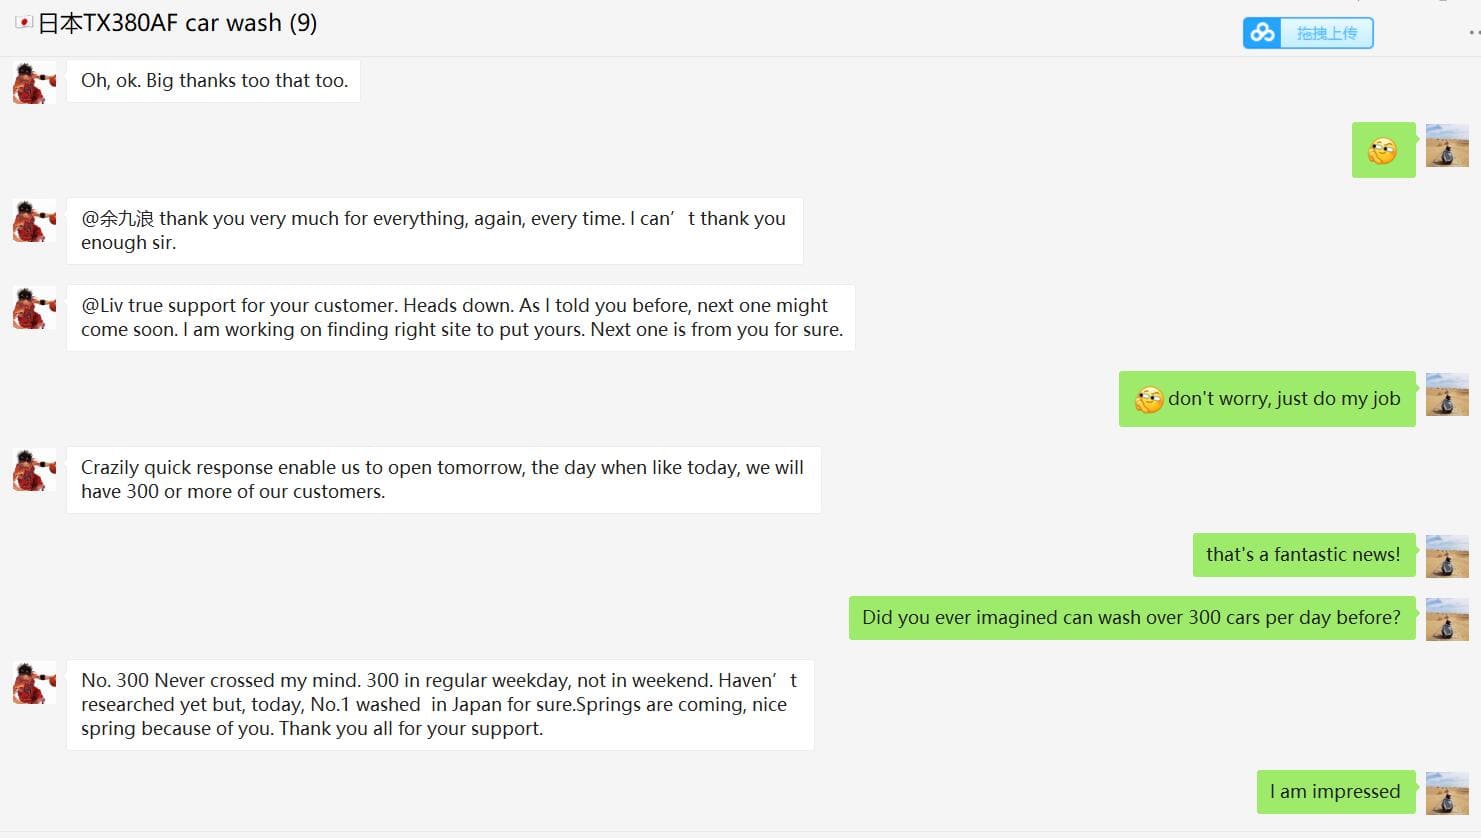Click avatar beside '@Liv true support' message

pos(34,308)
